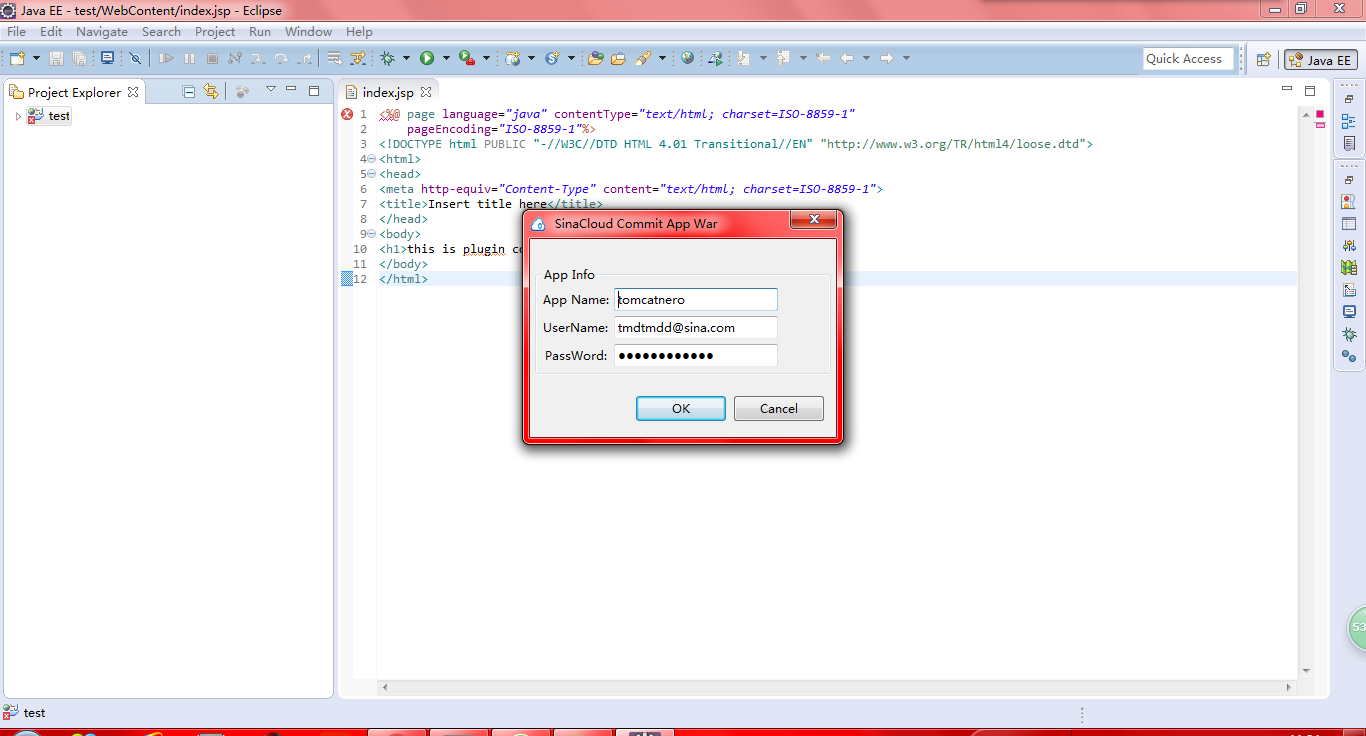Open the Next Annotation dropdown arrow
This screenshot has height=736, width=1366.
point(763,59)
